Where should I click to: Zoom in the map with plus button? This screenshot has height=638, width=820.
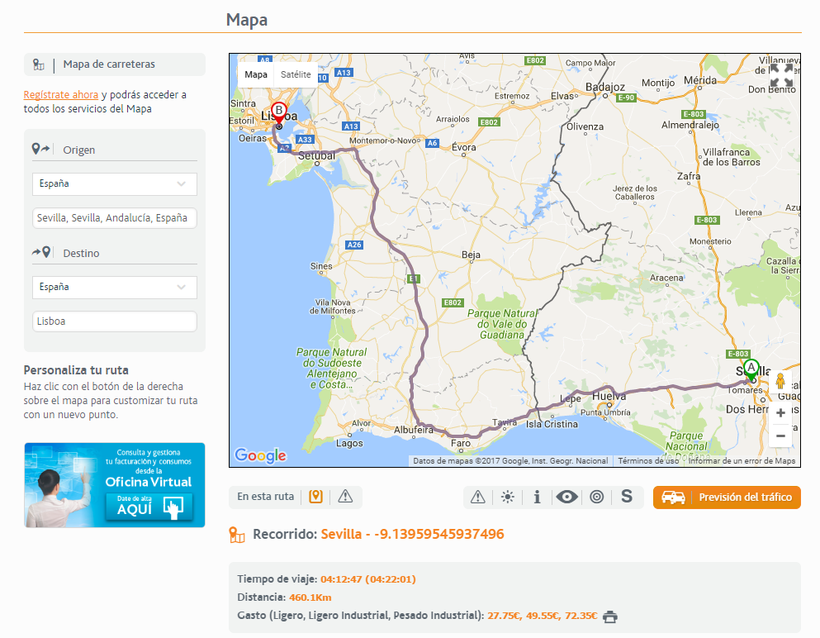point(780,412)
